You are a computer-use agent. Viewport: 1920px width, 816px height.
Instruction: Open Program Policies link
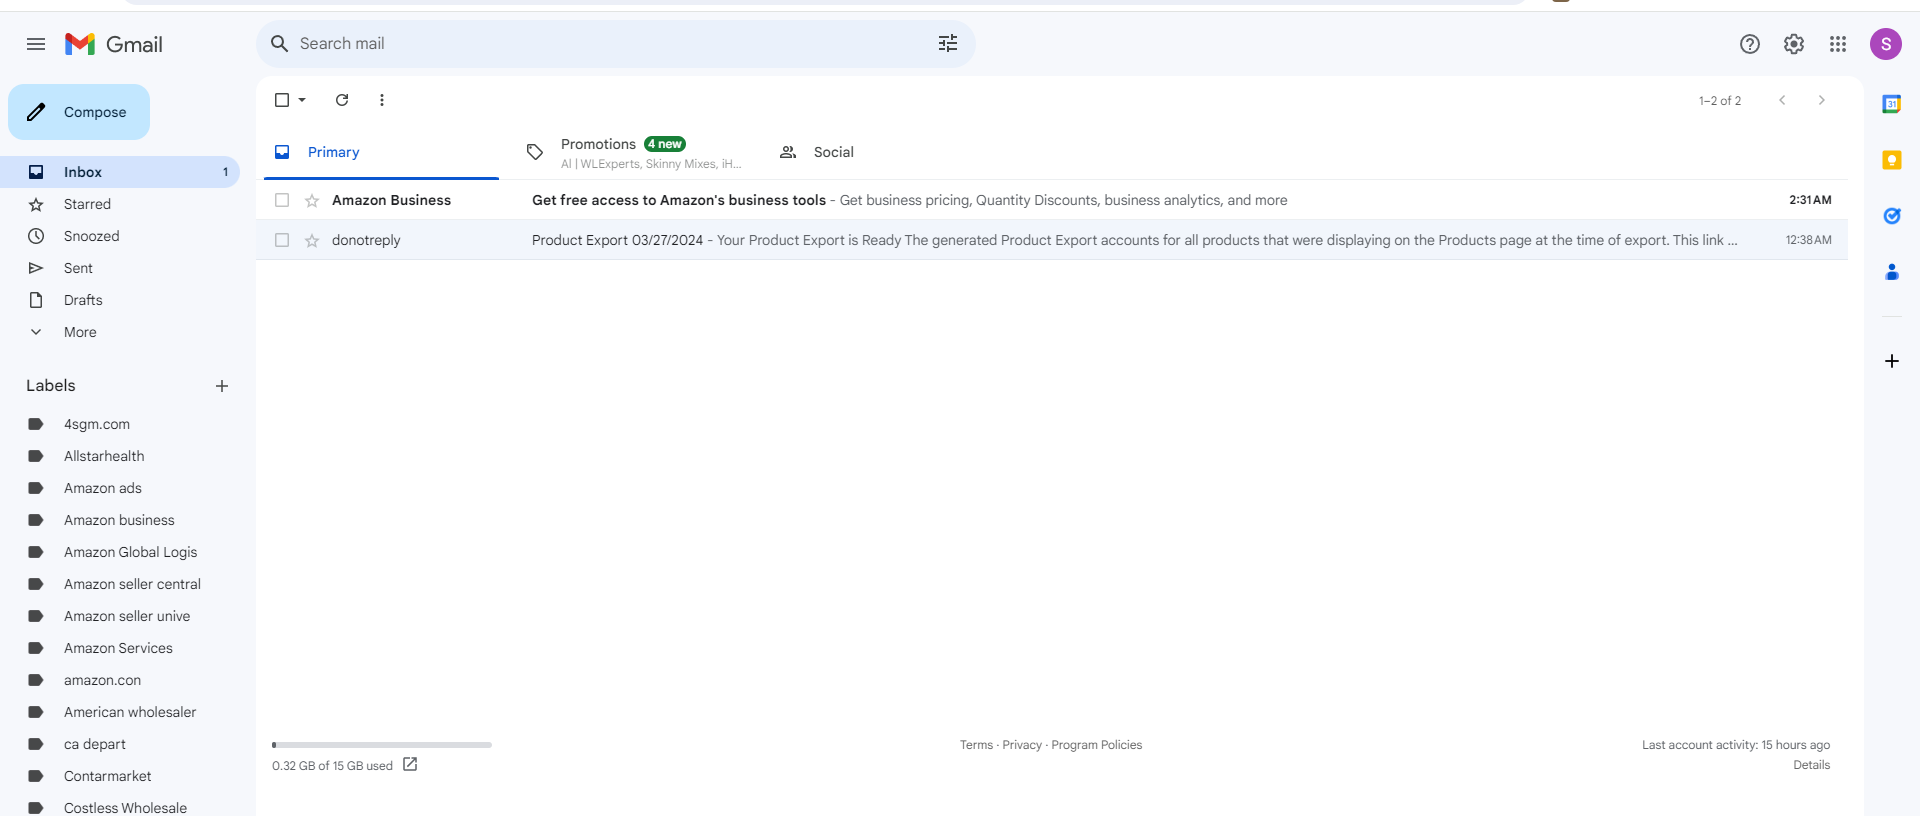[1096, 745]
